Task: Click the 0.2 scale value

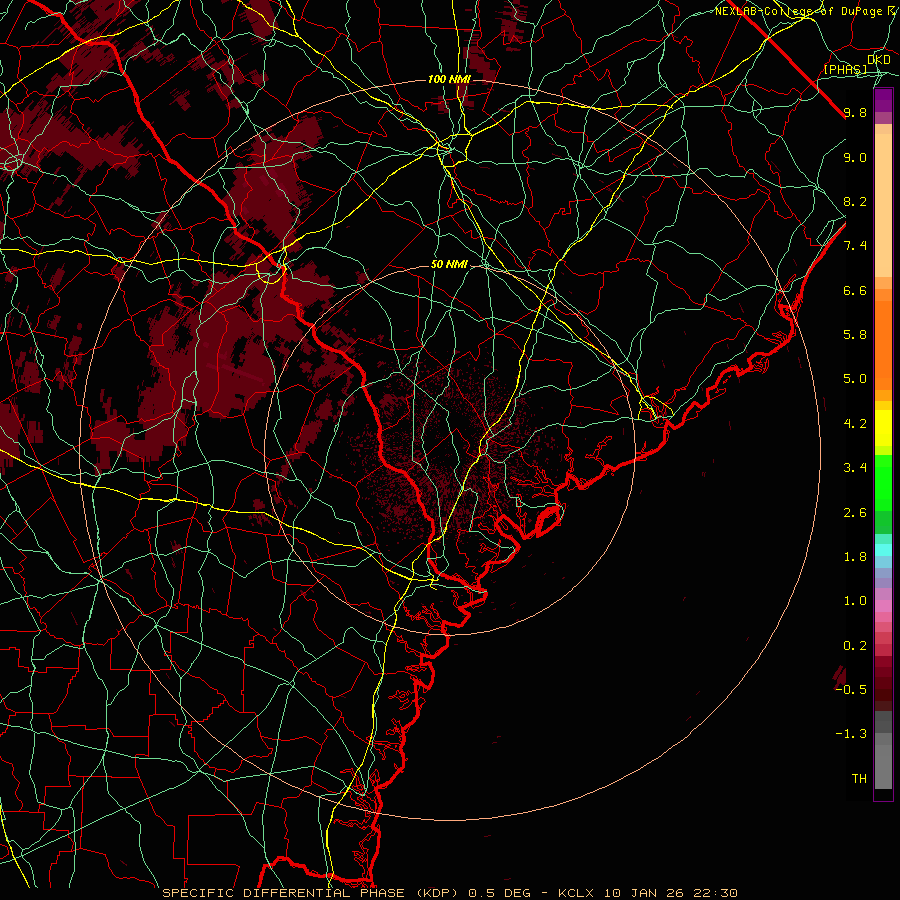Action: click(x=855, y=646)
